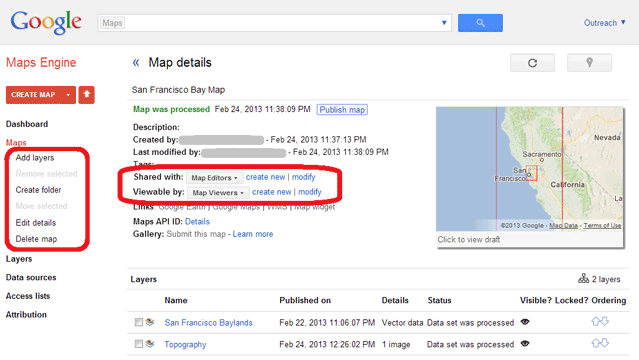Screen dimensions: 639x360
Task: Open San Francisco Baylands layer link
Action: 208,322
